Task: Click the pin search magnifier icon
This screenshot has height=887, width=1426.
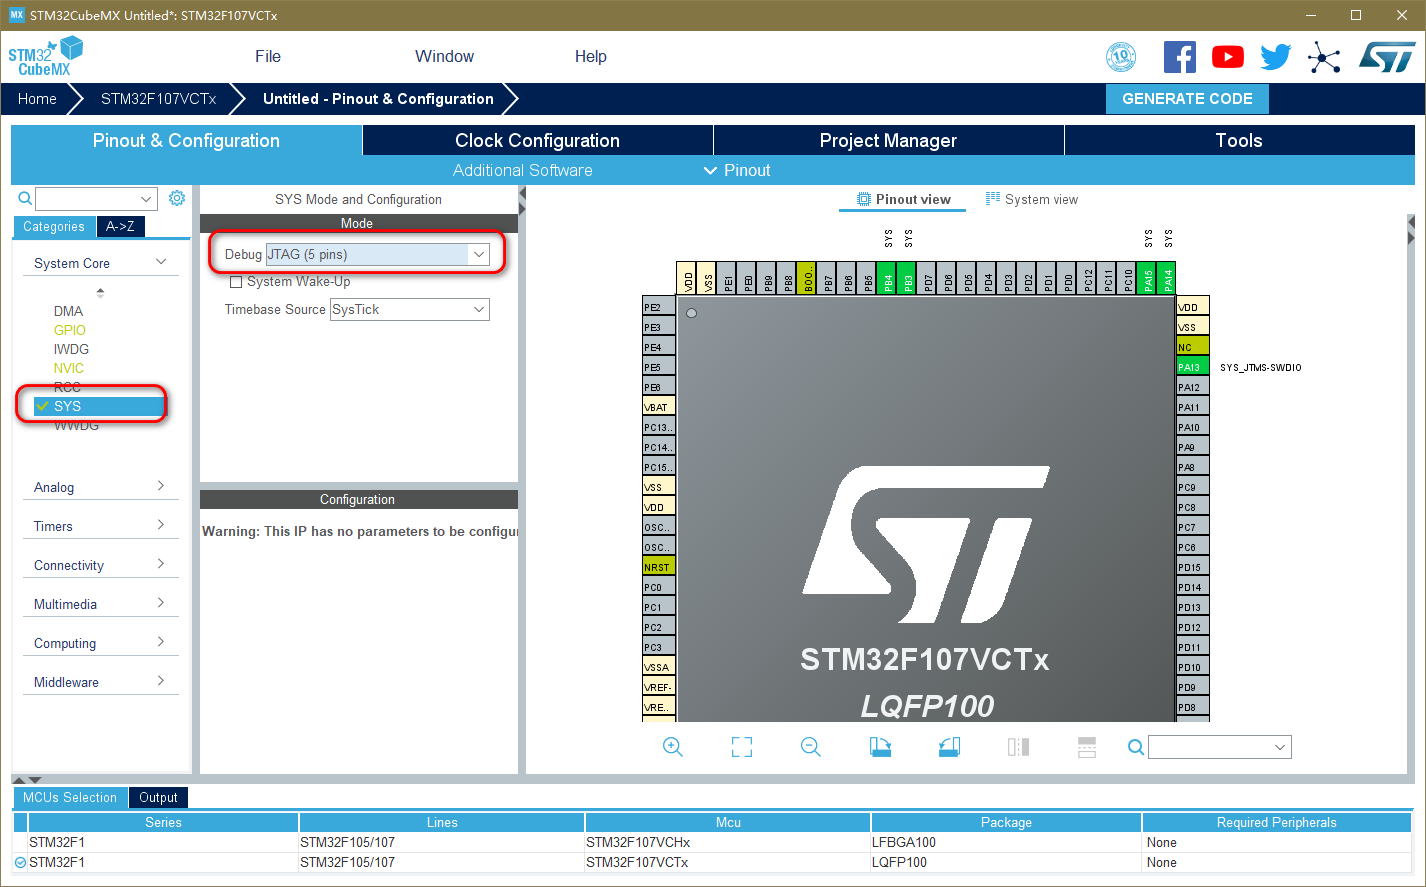Action: (x=1136, y=747)
